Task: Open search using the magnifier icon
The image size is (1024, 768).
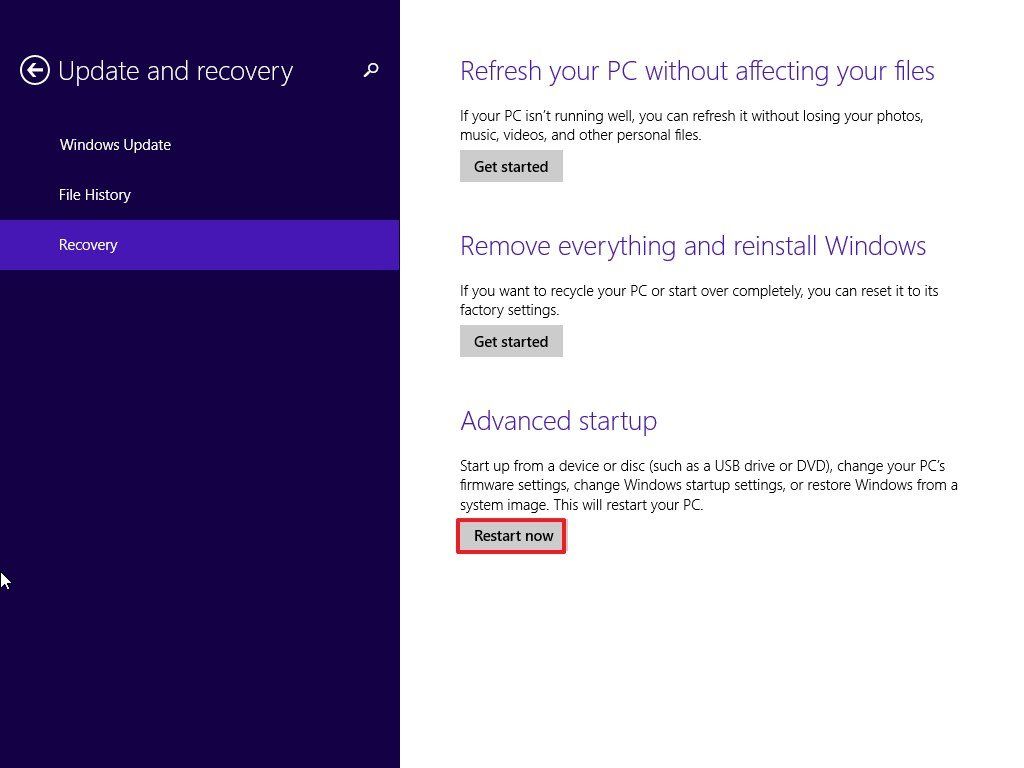Action: tap(371, 71)
